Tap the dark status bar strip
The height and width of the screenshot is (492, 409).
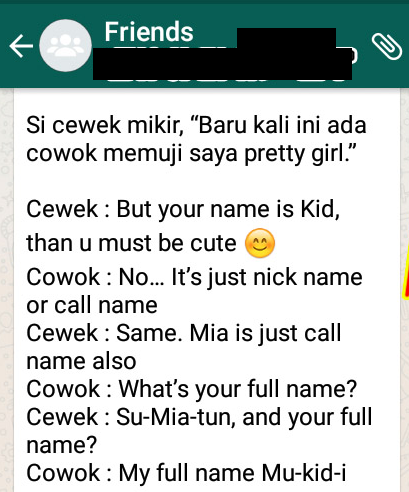(204, 2)
